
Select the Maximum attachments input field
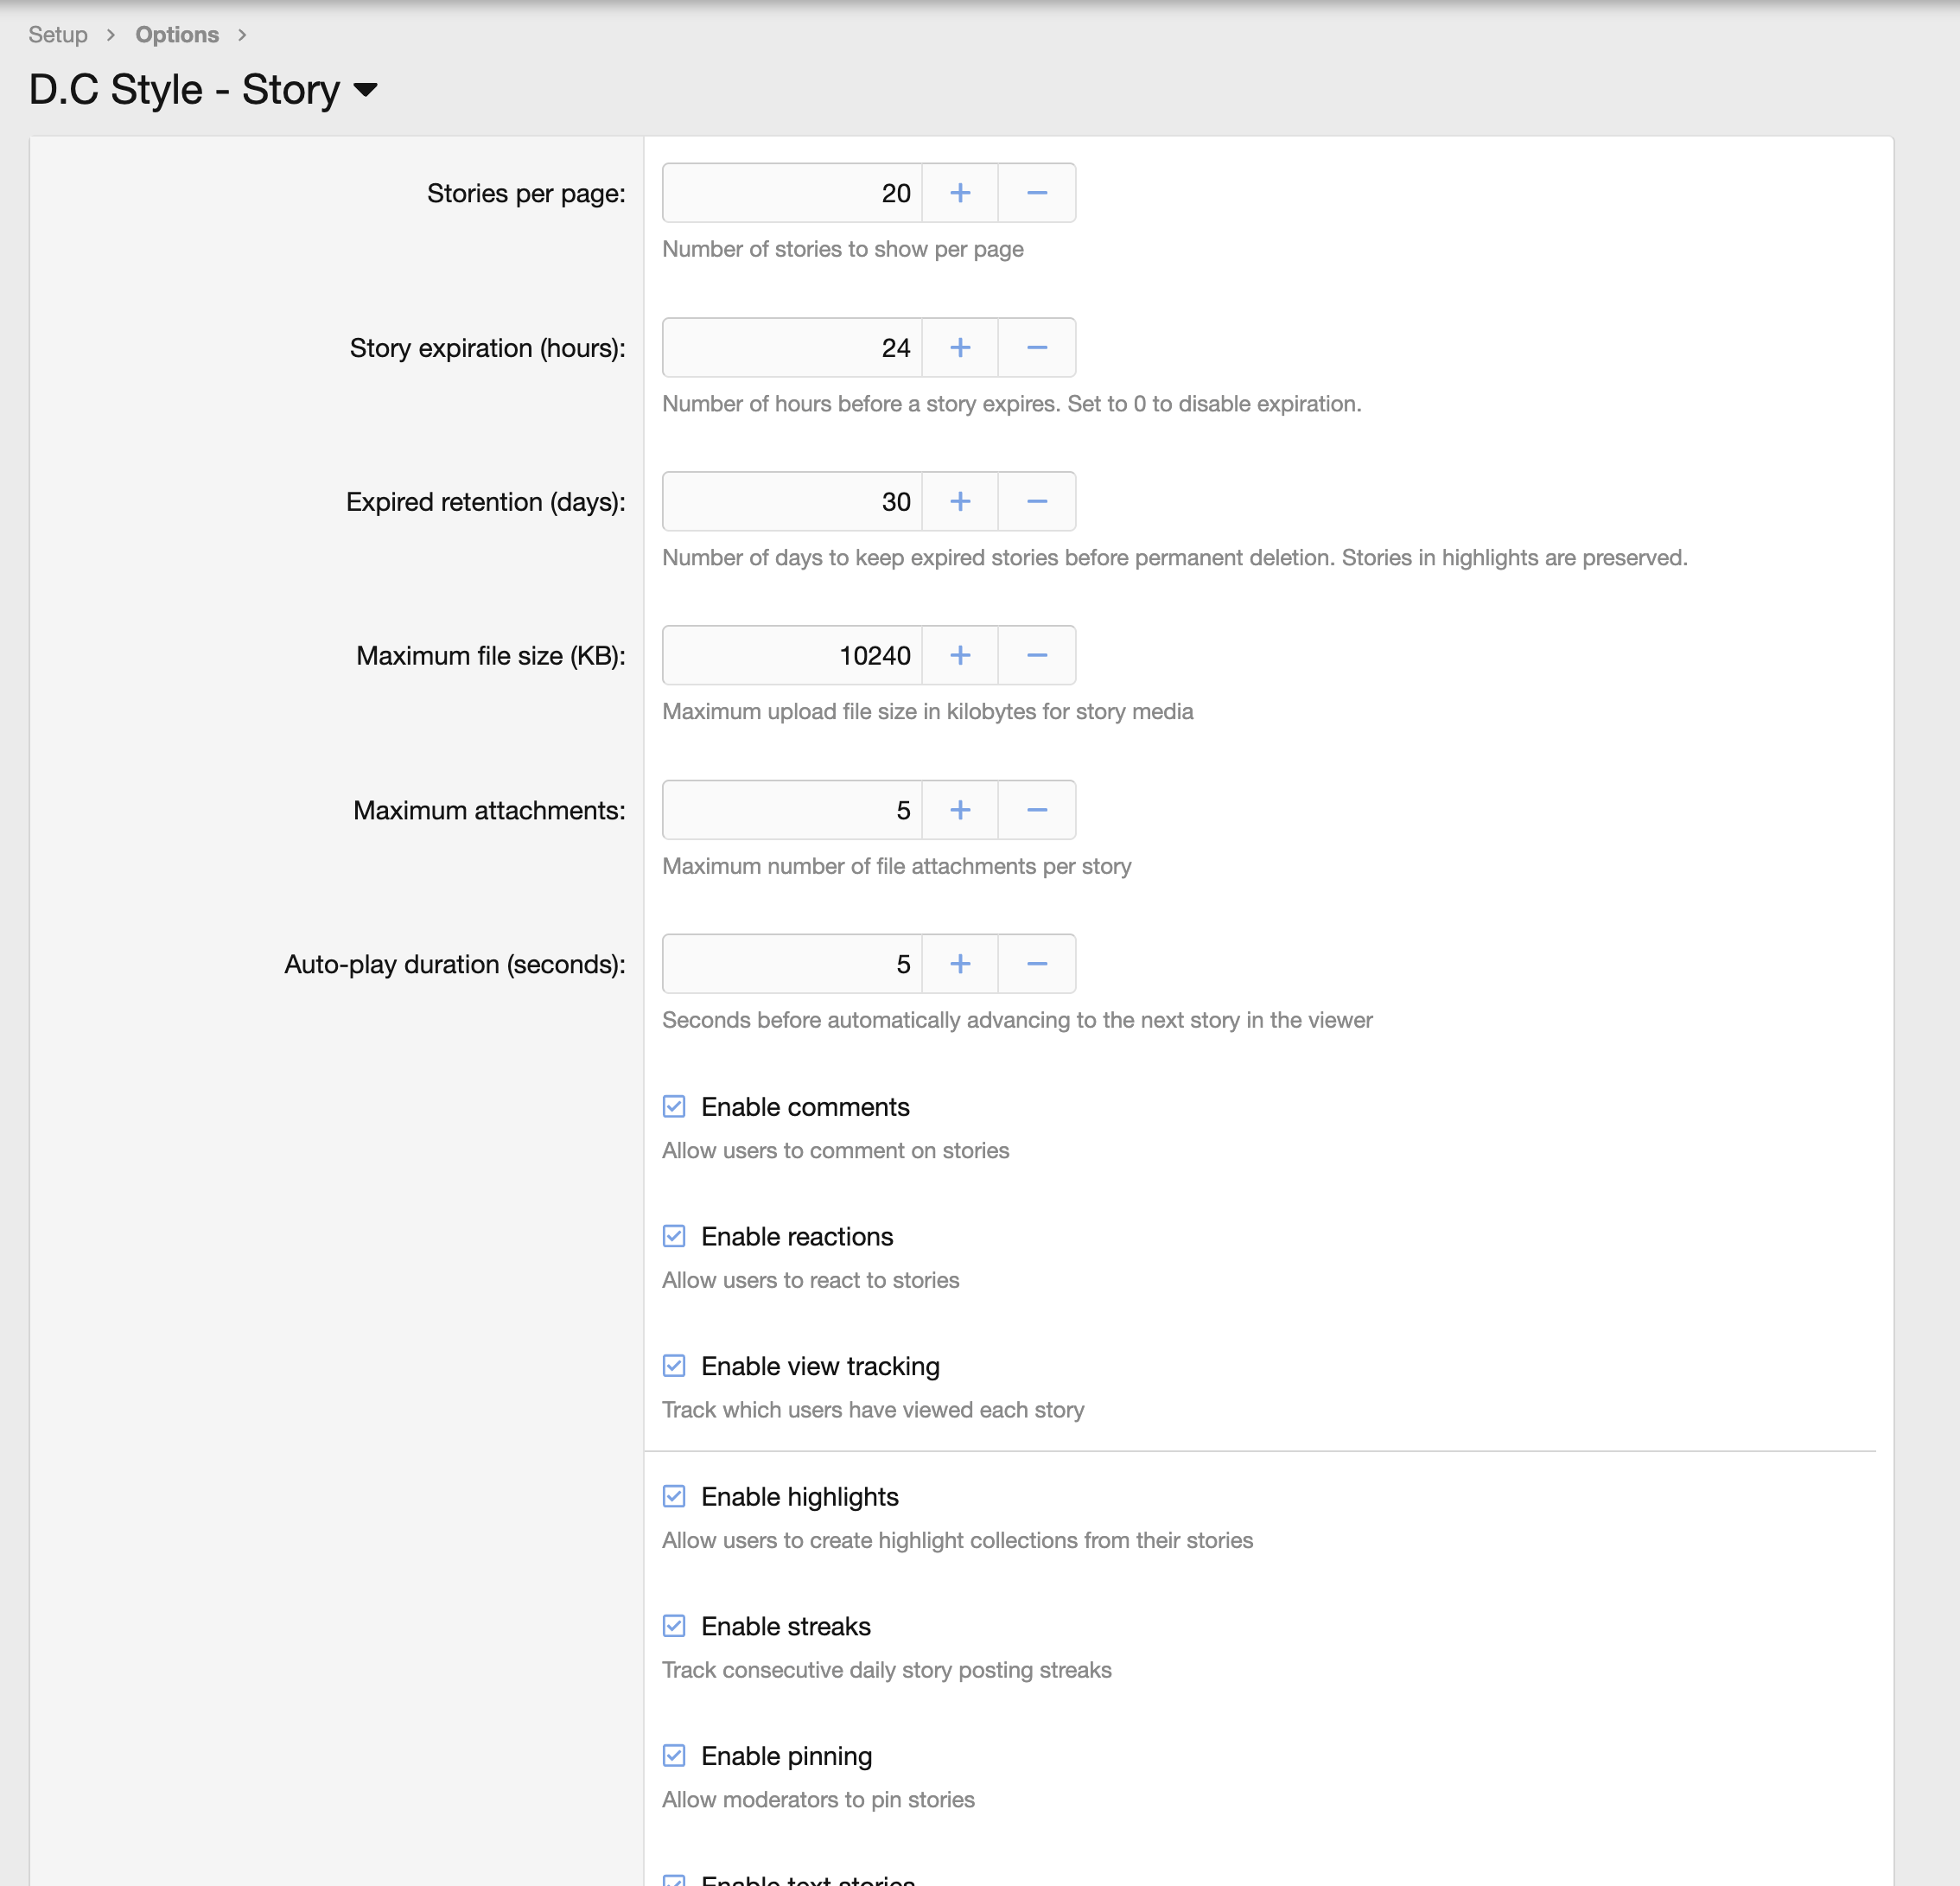790,809
